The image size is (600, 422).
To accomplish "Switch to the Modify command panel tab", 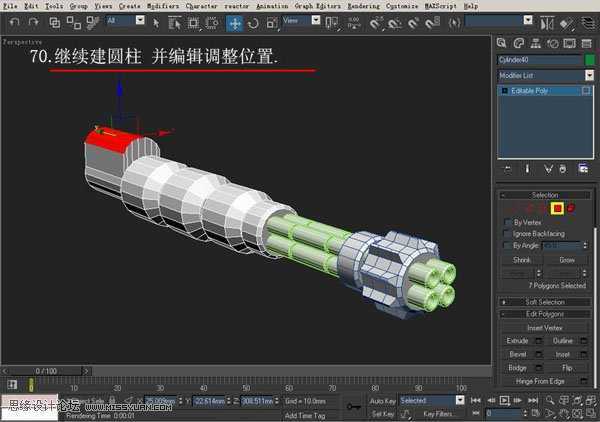I will click(518, 43).
